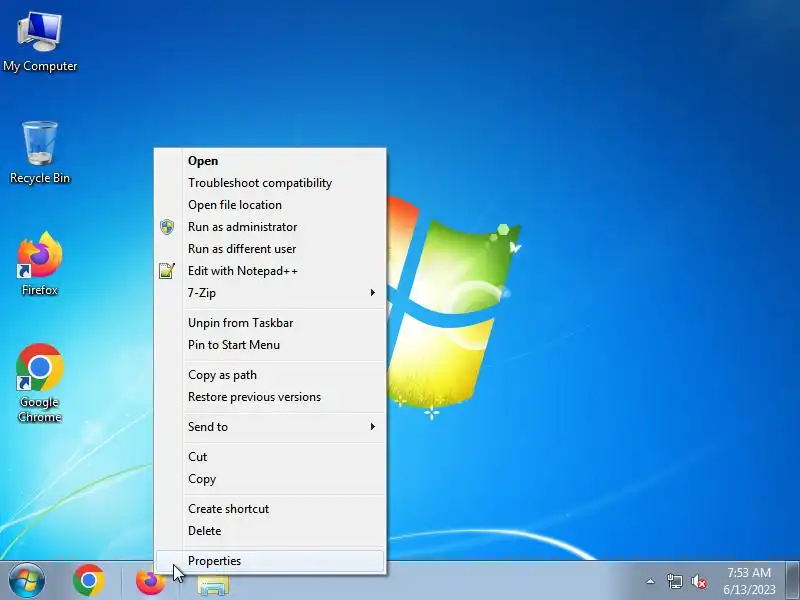Choose Run as different user
The image size is (800, 600).
(270, 248)
